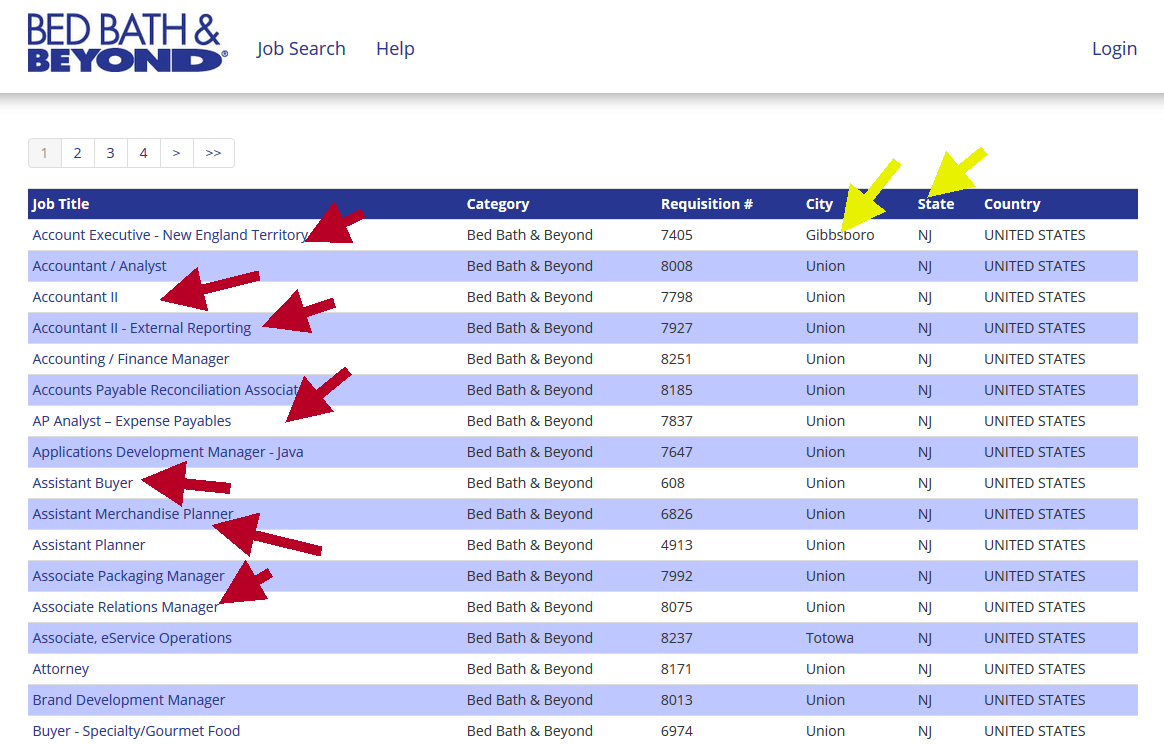Open Associate Relations Manager job

[x=125, y=608]
